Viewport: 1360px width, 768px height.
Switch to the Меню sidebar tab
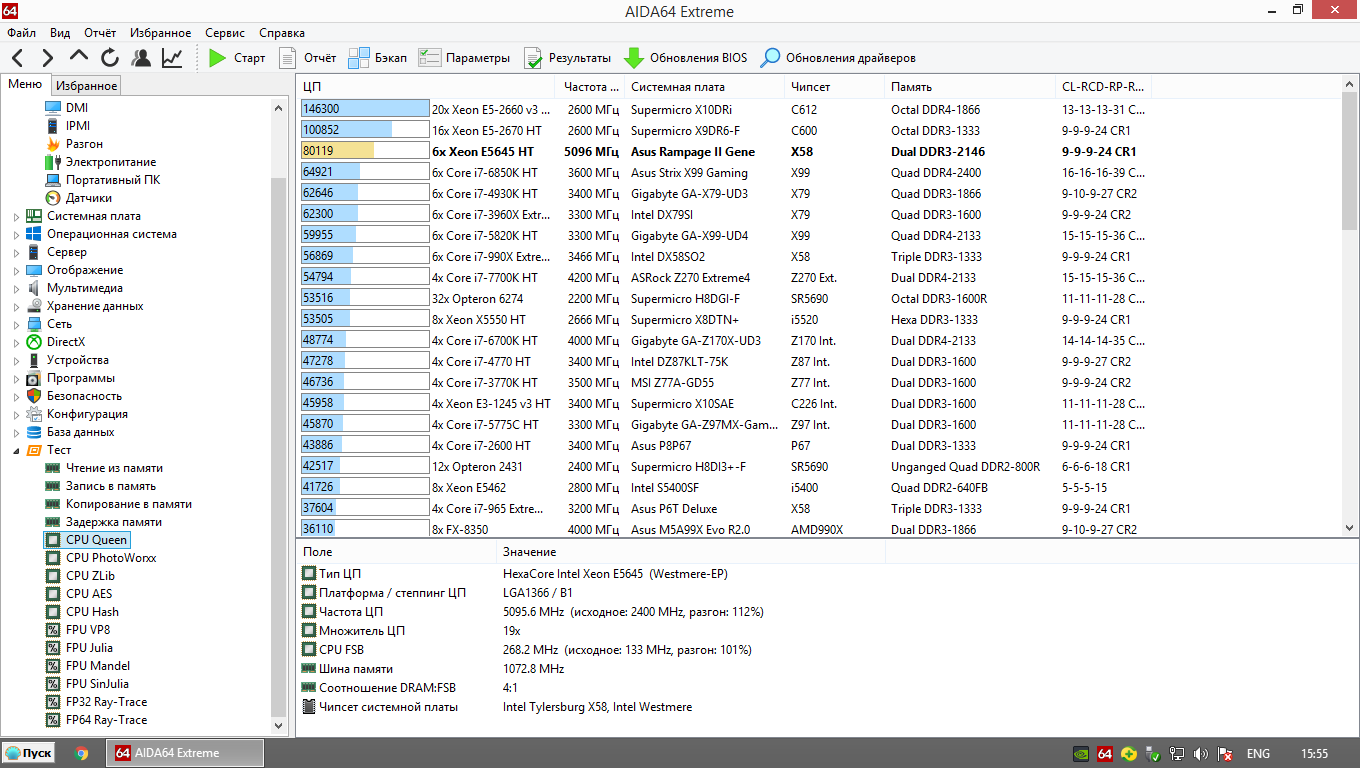click(25, 85)
